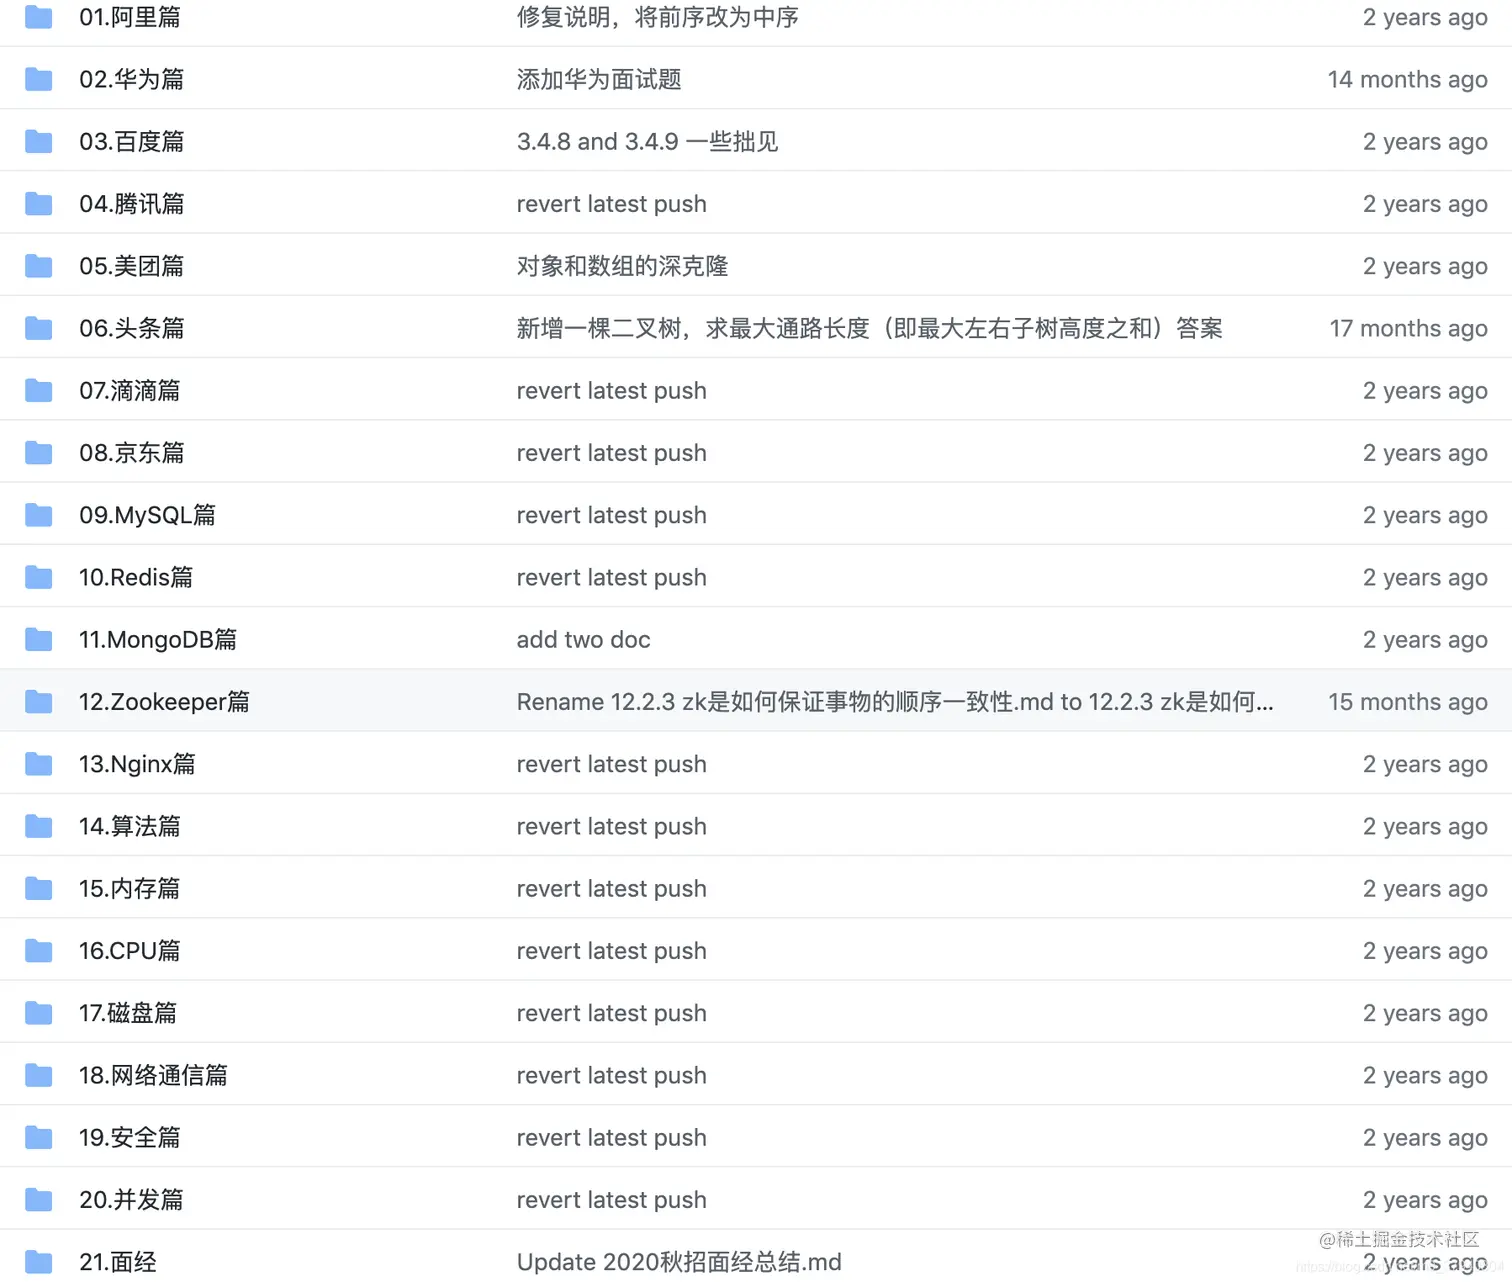Click the folder icon beside 03.百度篇
Viewport: 1512px width, 1282px height.
pos(38,141)
